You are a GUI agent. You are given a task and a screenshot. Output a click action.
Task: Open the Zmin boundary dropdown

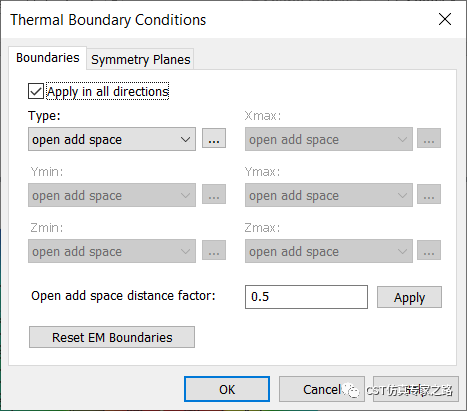112,251
